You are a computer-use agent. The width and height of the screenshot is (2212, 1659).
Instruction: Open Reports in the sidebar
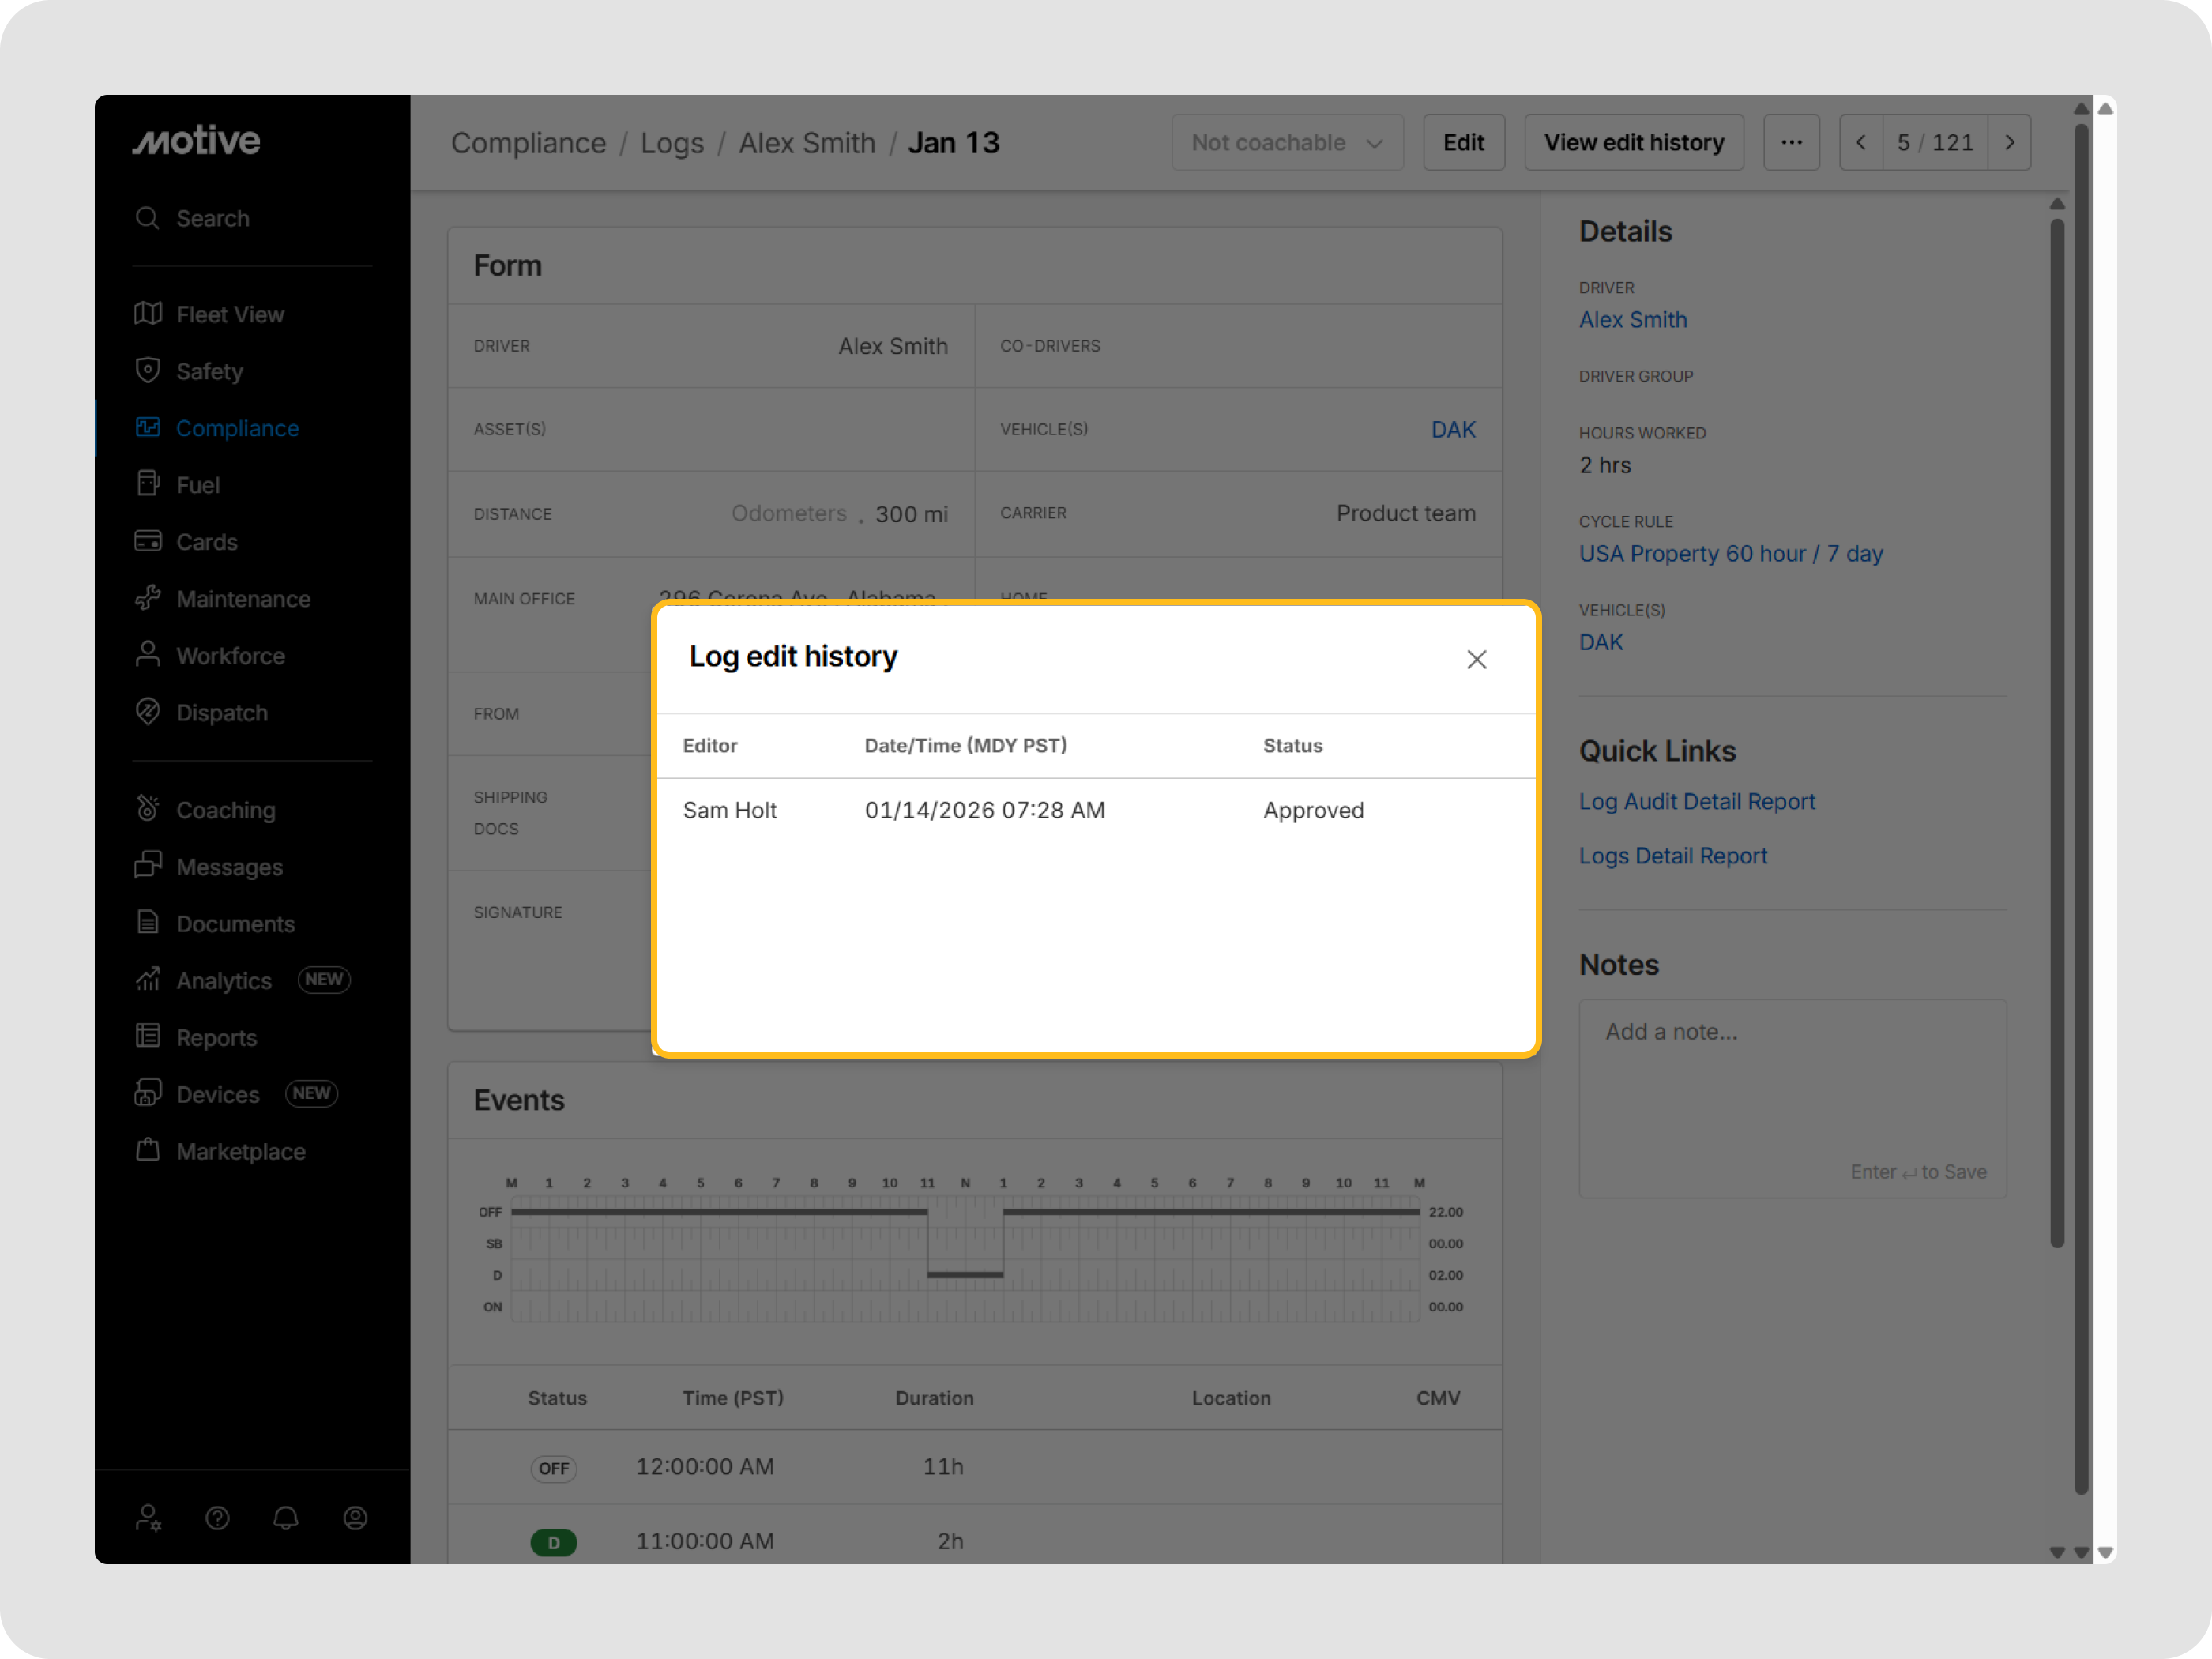point(216,1038)
